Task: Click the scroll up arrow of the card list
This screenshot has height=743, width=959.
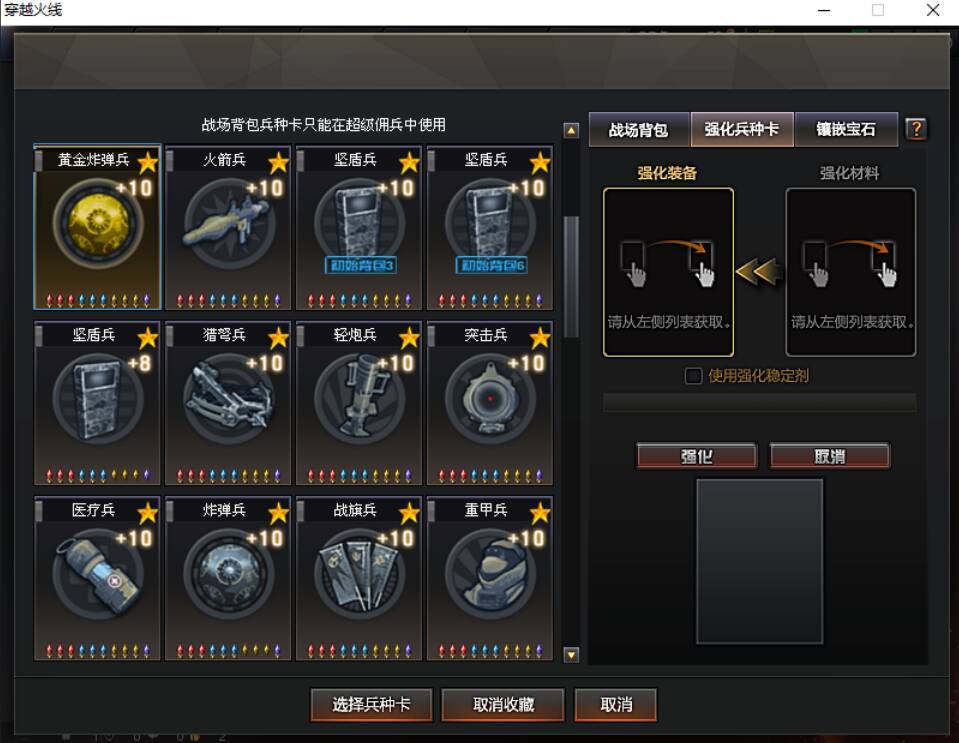Action: coord(571,130)
